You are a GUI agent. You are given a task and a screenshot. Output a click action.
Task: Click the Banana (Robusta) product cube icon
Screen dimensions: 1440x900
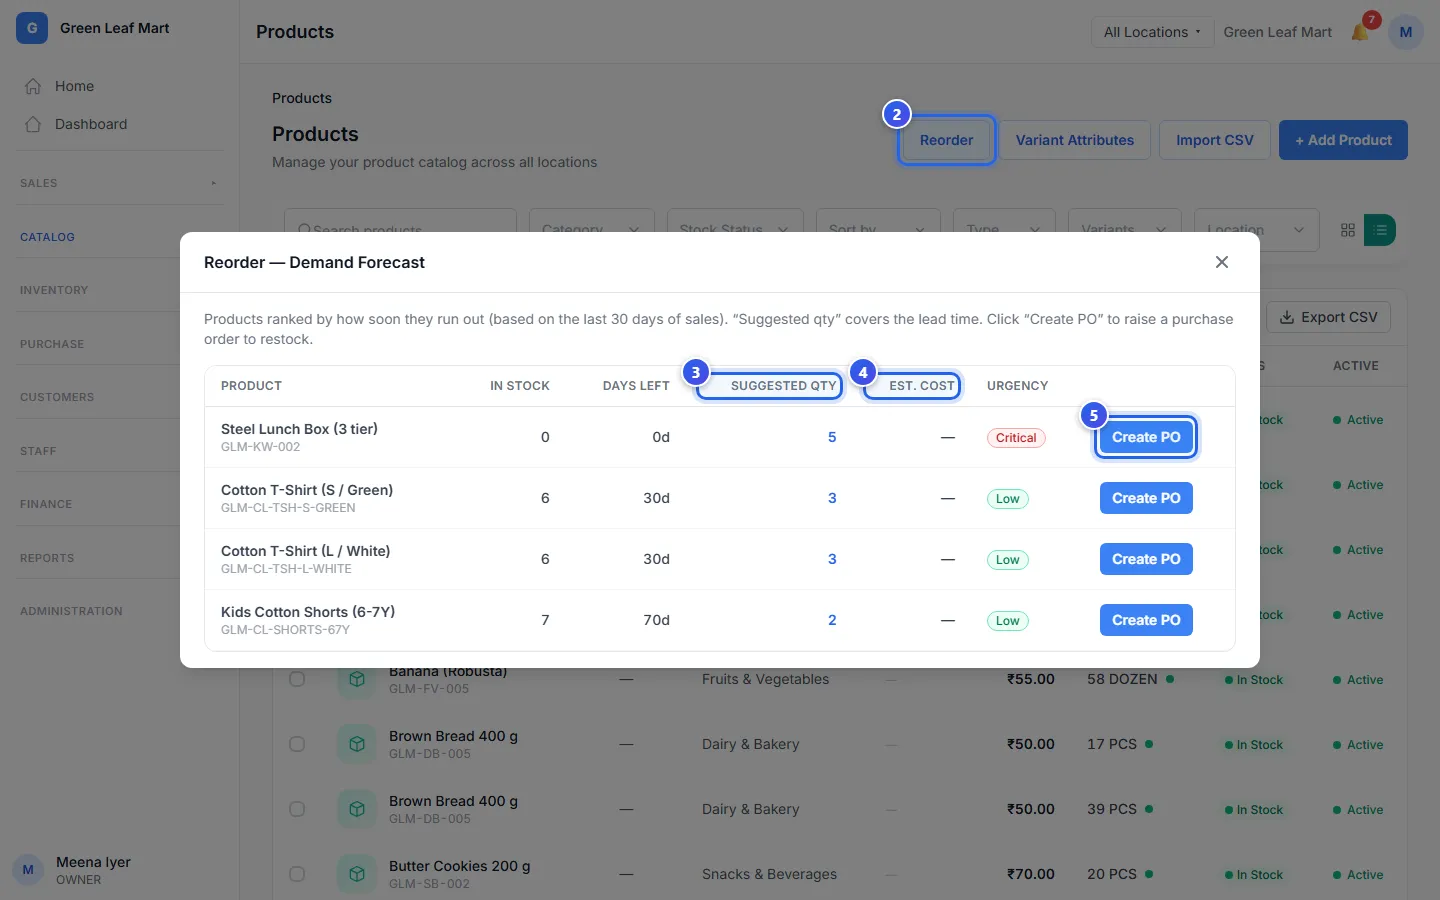[357, 679]
